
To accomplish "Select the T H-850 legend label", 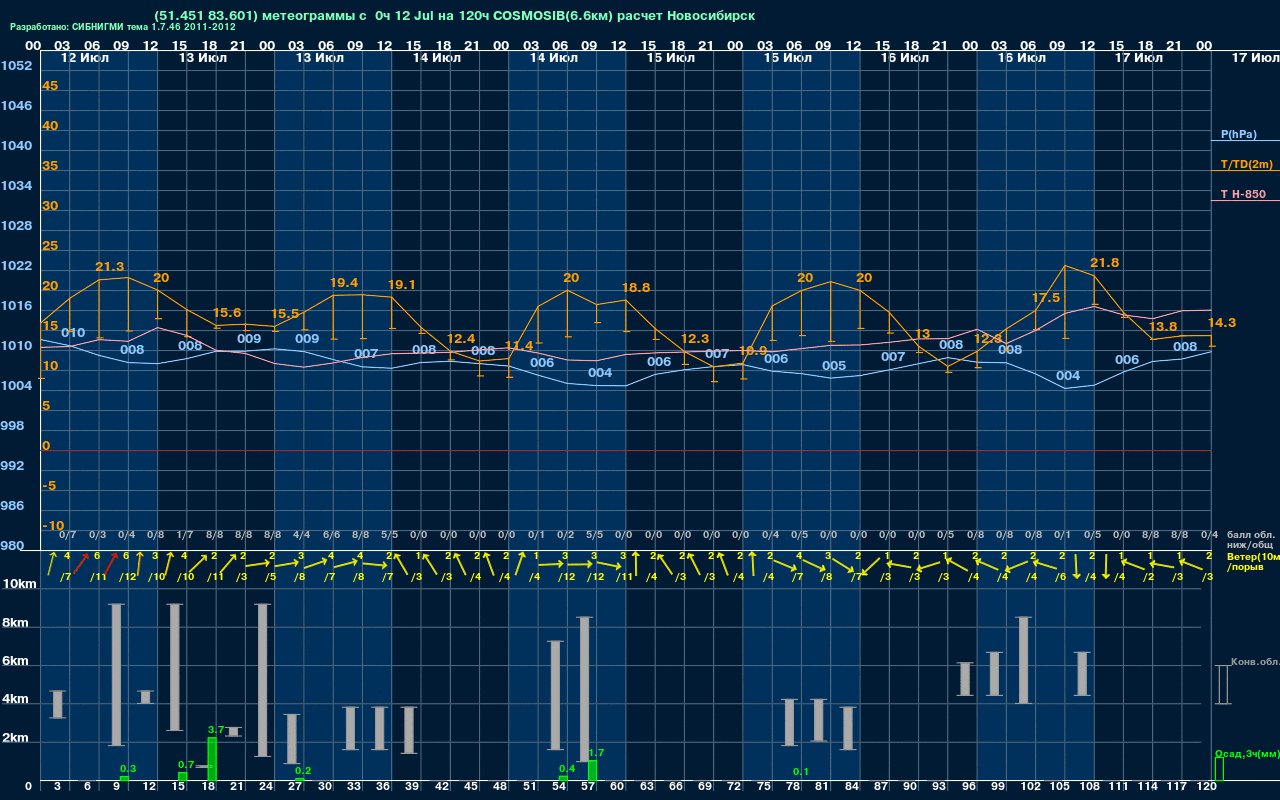I will click(1241, 194).
